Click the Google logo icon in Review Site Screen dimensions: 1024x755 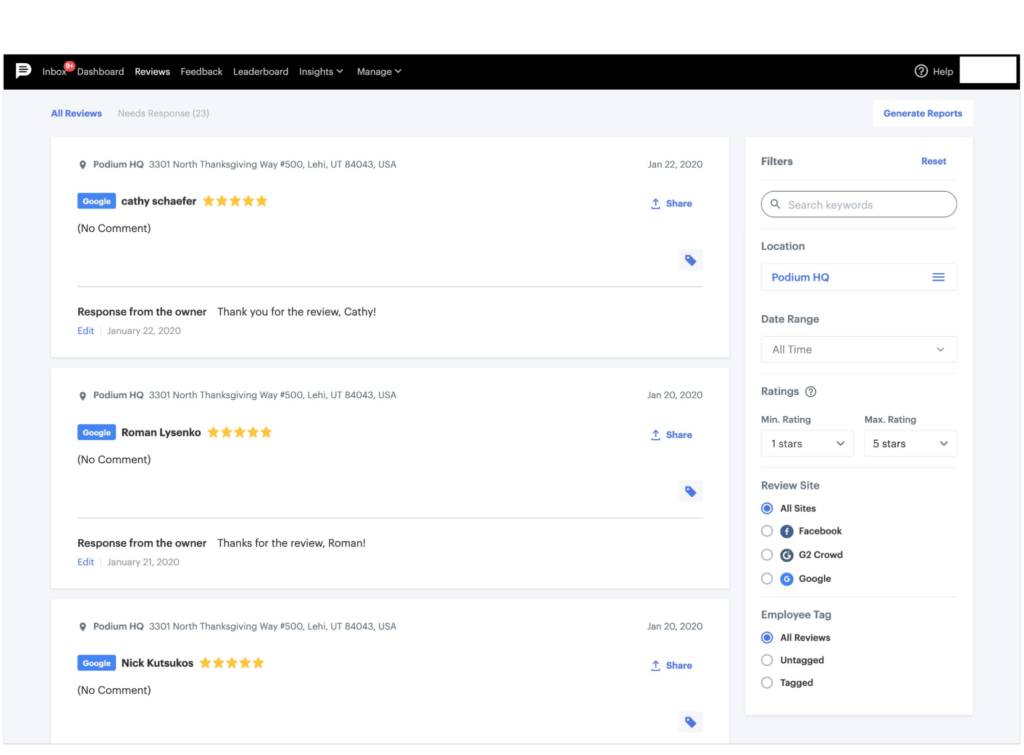pos(787,579)
